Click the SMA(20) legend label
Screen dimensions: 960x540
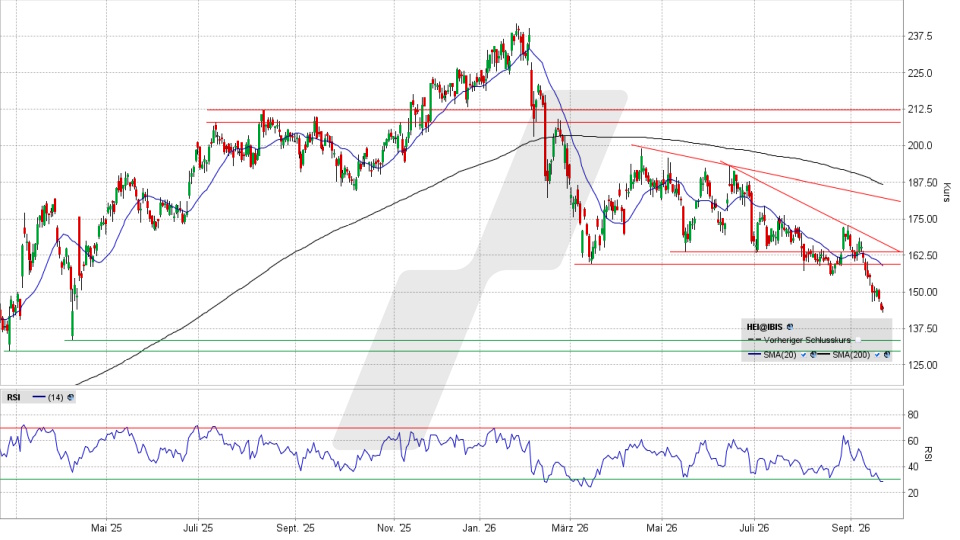779,354
